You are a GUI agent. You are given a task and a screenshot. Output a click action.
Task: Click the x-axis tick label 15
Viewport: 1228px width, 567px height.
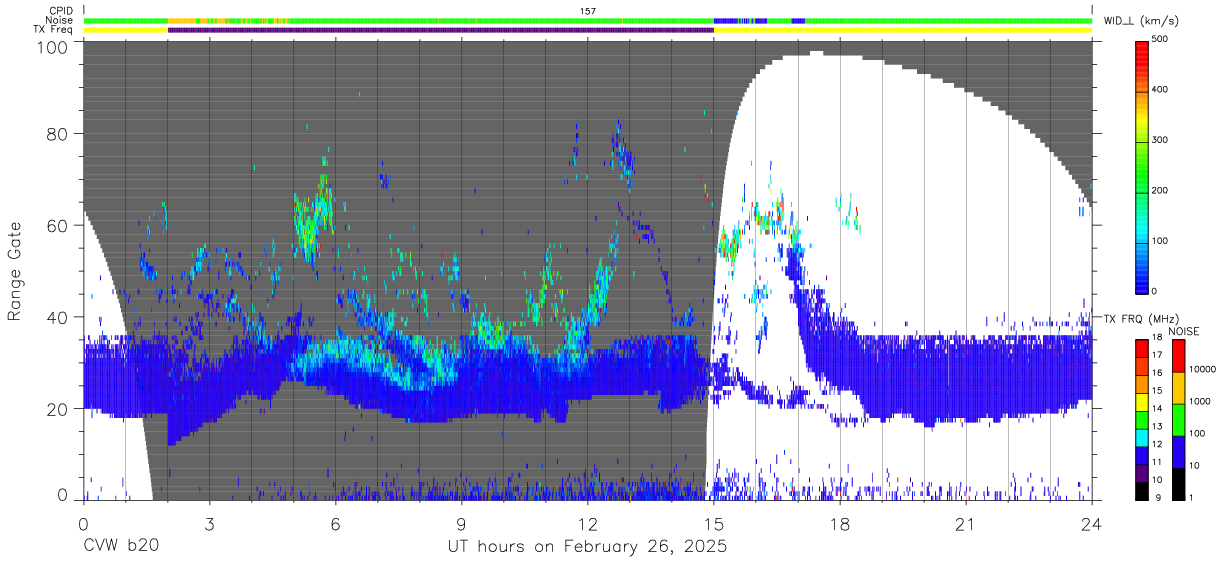point(713,524)
